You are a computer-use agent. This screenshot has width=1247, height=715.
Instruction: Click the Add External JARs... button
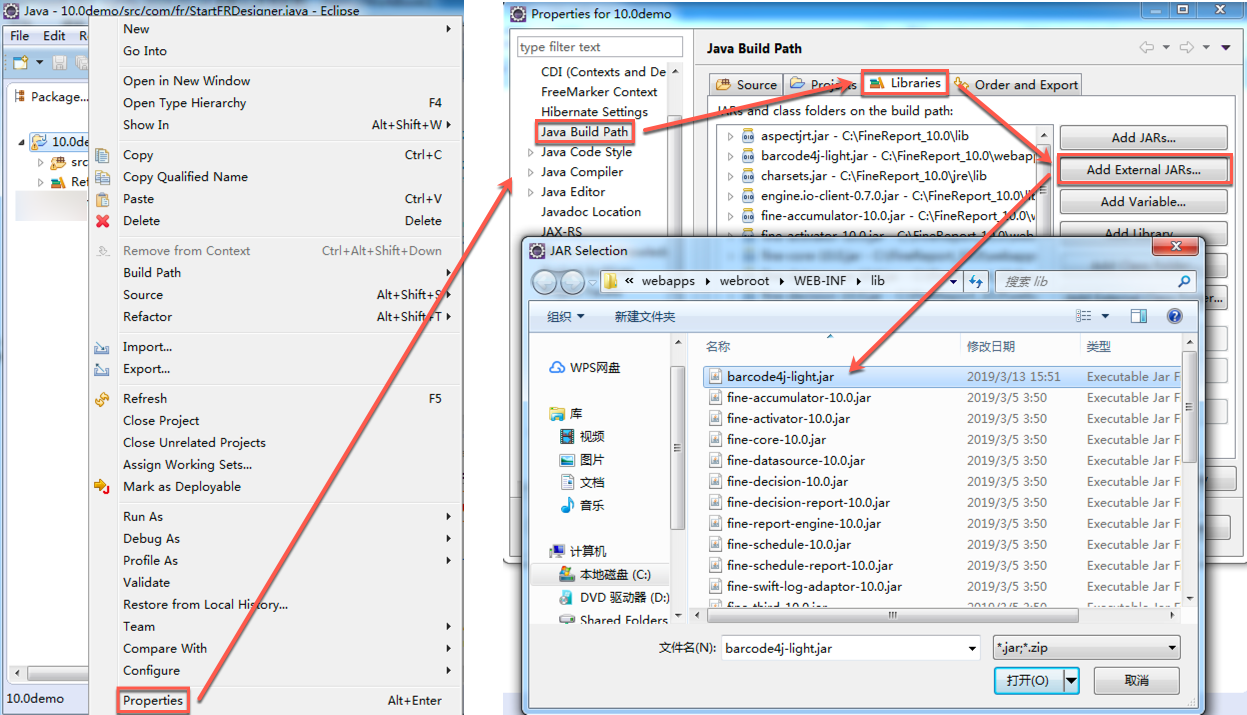point(1143,170)
